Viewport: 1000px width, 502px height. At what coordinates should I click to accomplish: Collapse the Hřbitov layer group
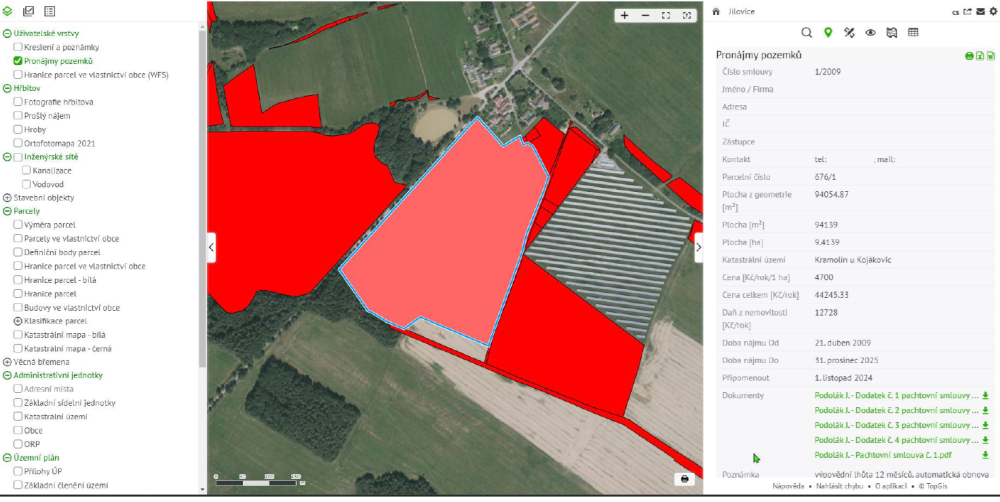7,88
